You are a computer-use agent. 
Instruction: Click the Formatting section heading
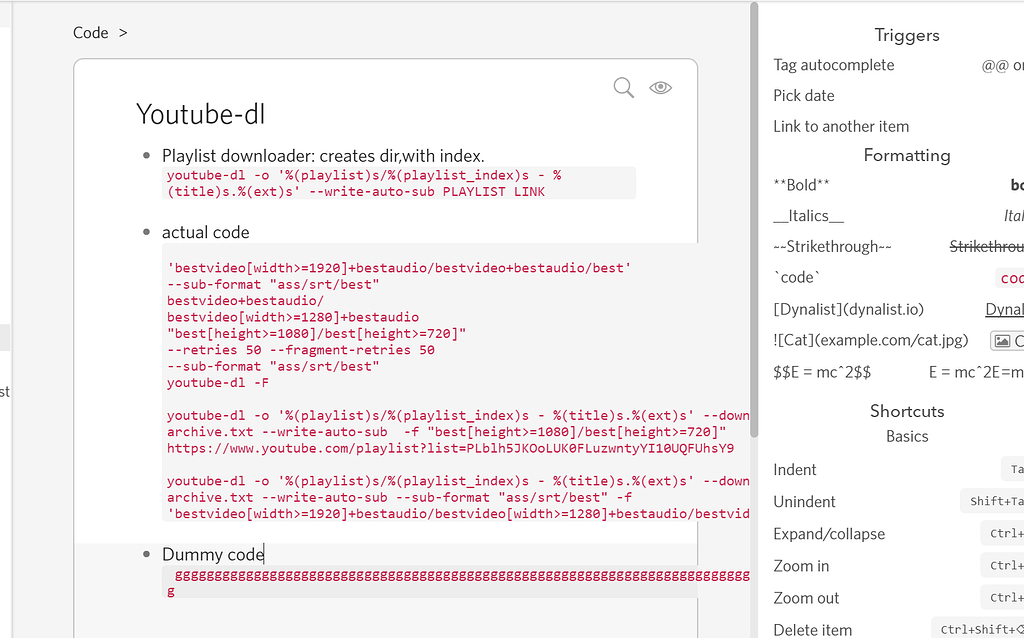pyautogui.click(x=906, y=155)
